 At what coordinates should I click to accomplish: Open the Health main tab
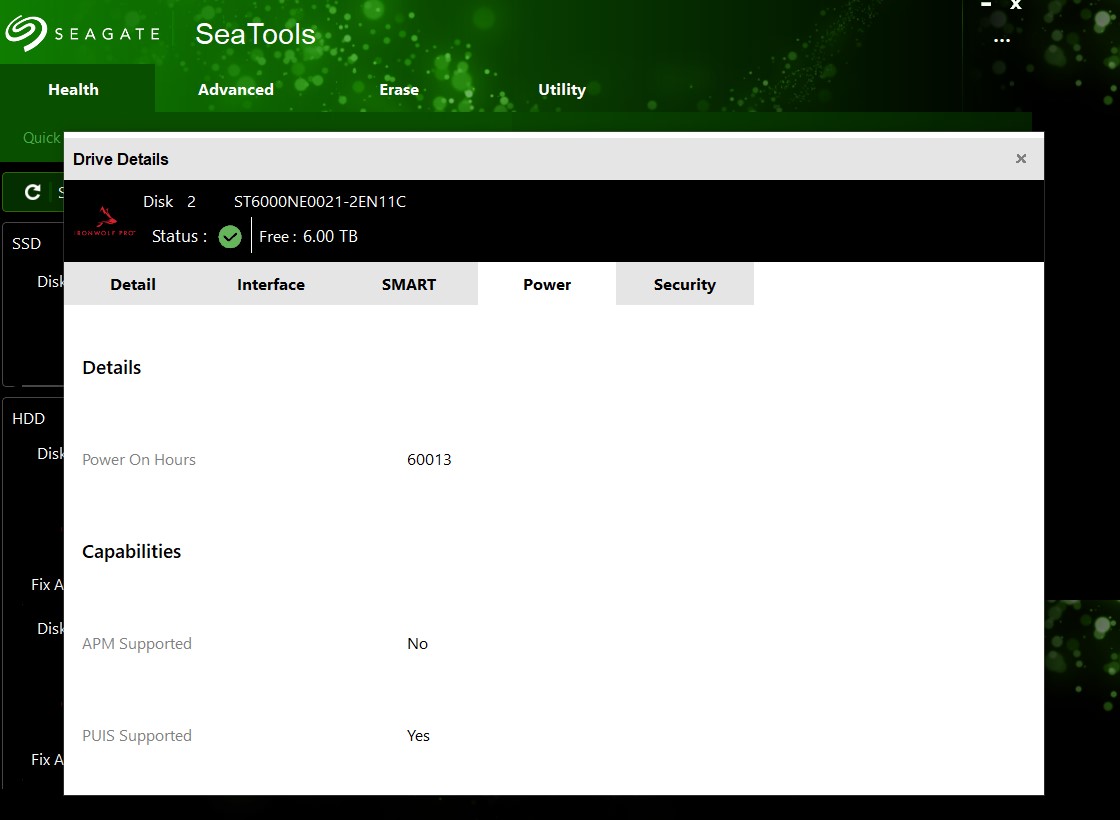tap(74, 89)
